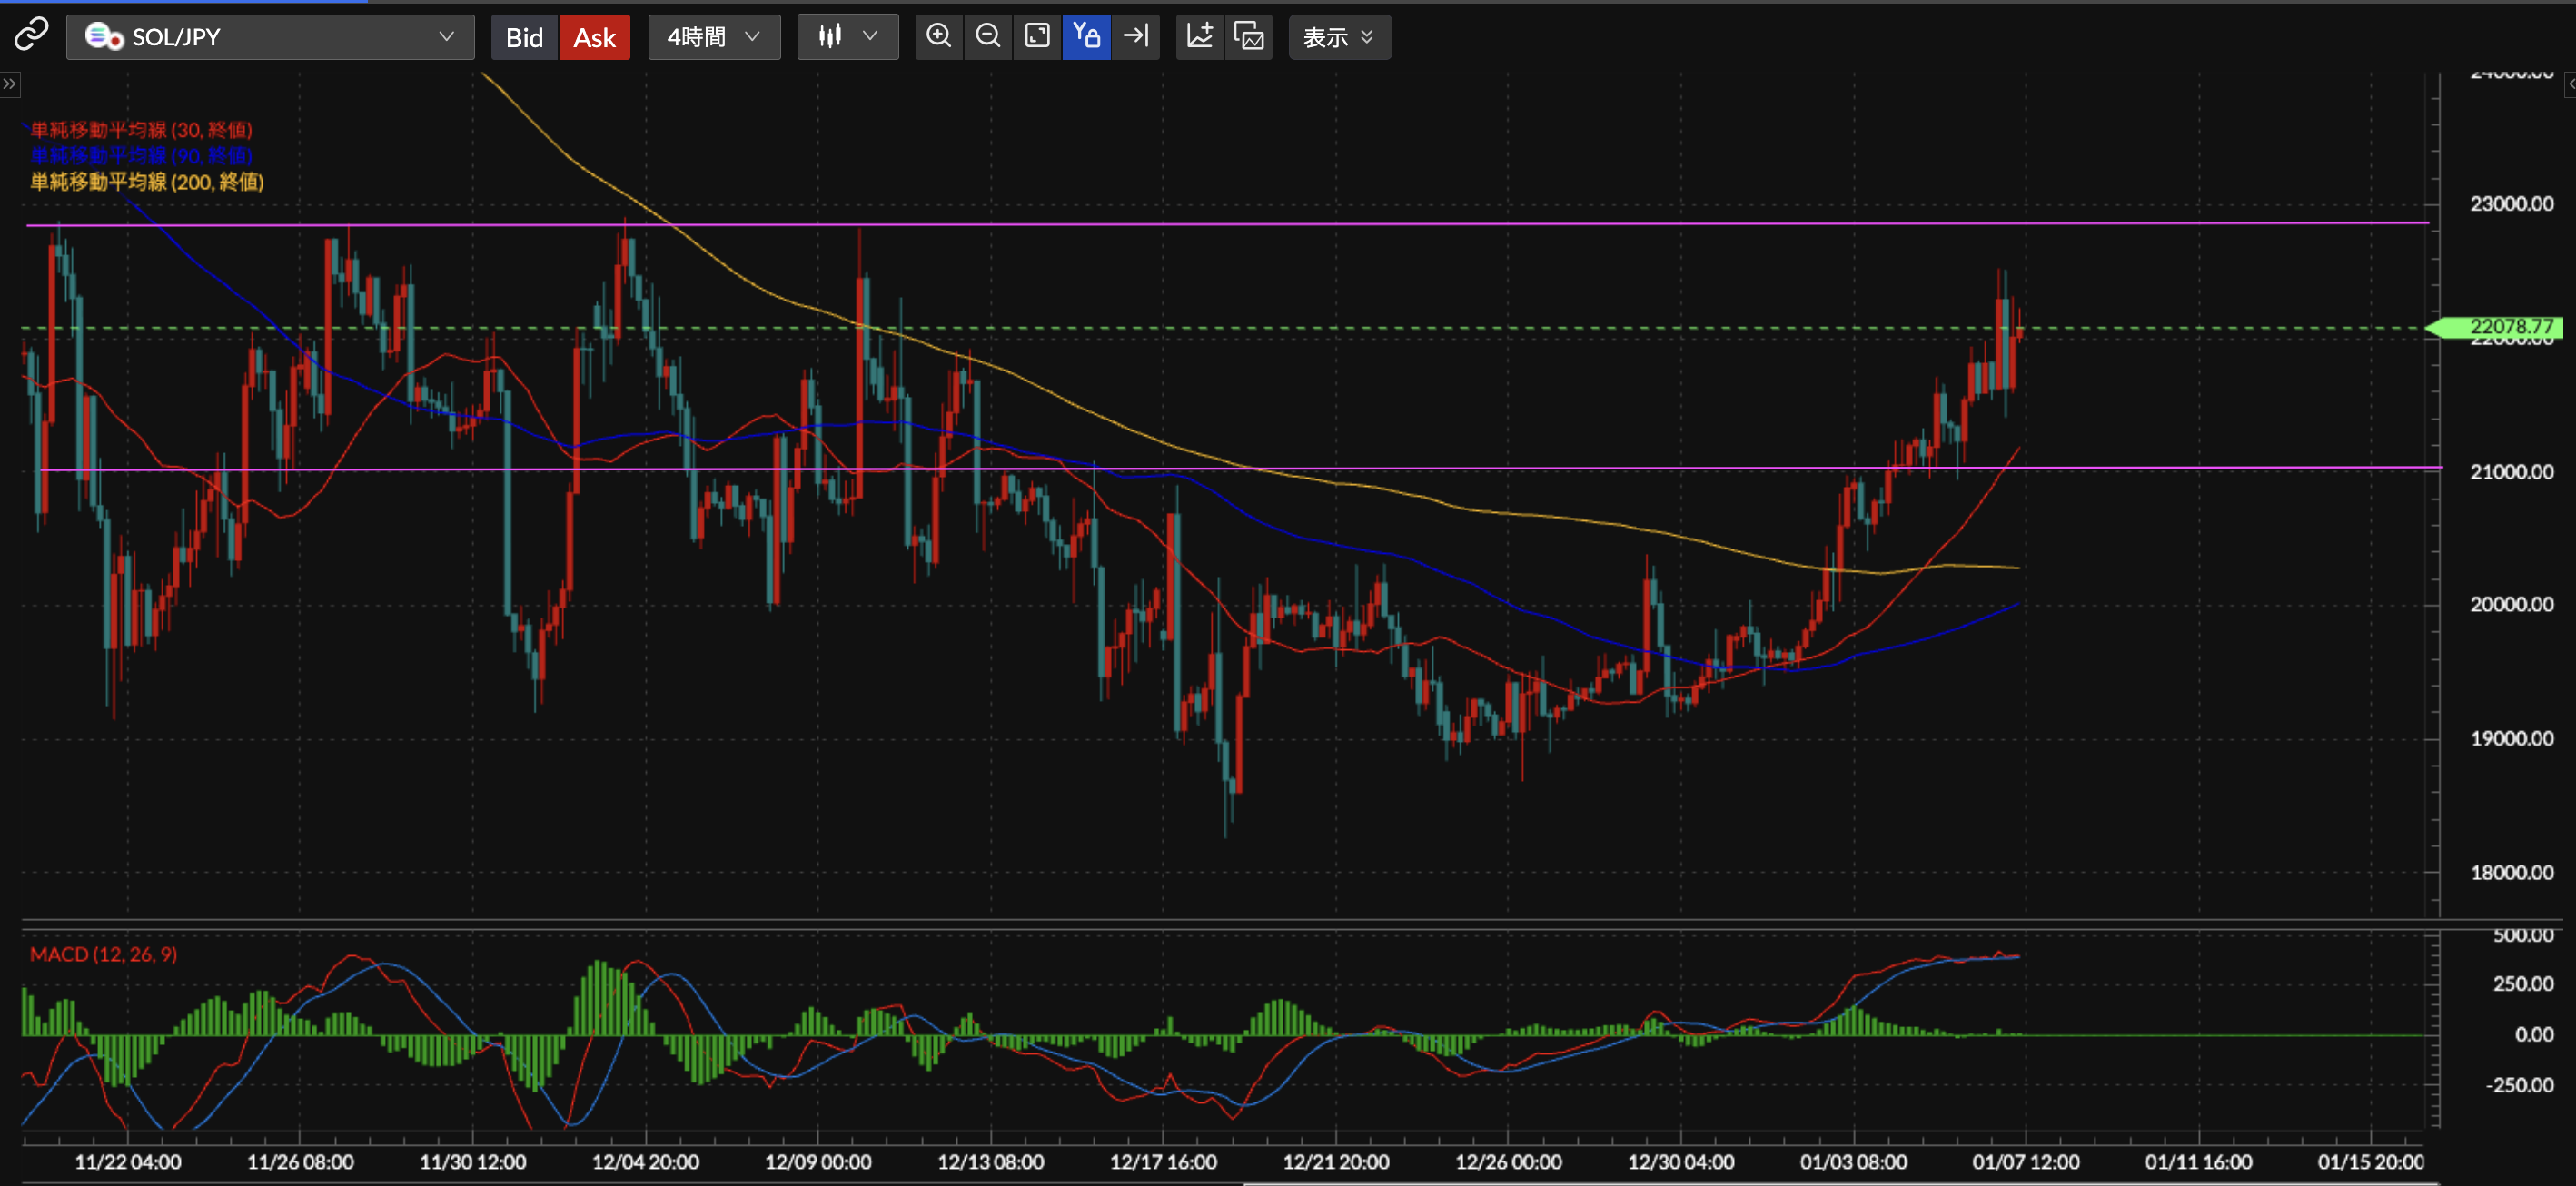
Task: Click the fit-to-screen icon
Action: (1037, 37)
